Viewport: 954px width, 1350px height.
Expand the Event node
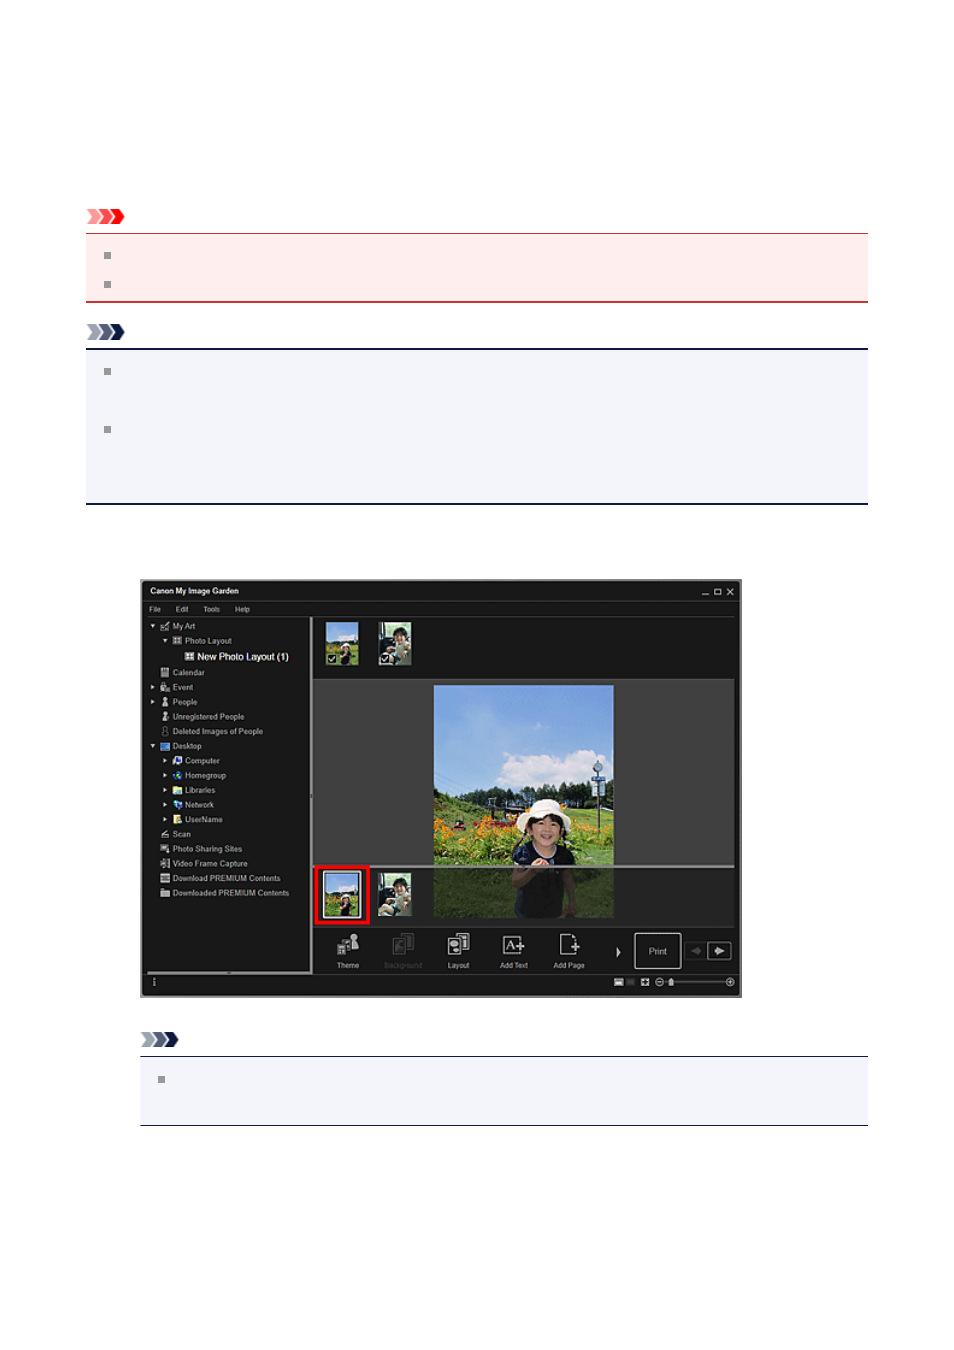point(153,687)
